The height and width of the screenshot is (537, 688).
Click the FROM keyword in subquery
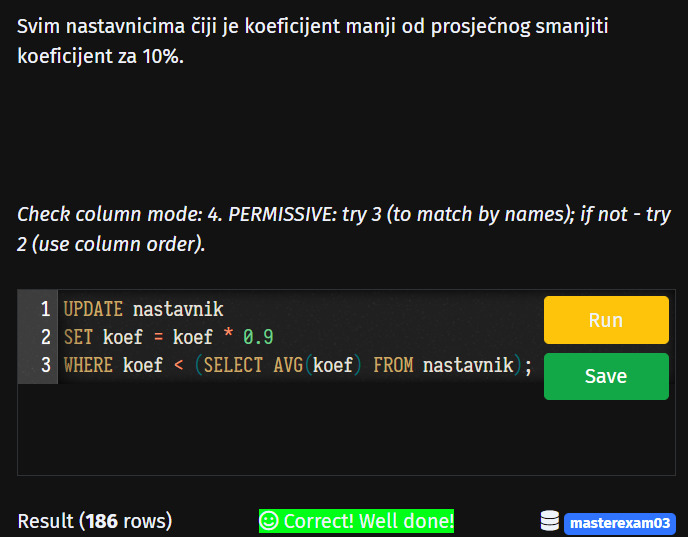coord(393,365)
